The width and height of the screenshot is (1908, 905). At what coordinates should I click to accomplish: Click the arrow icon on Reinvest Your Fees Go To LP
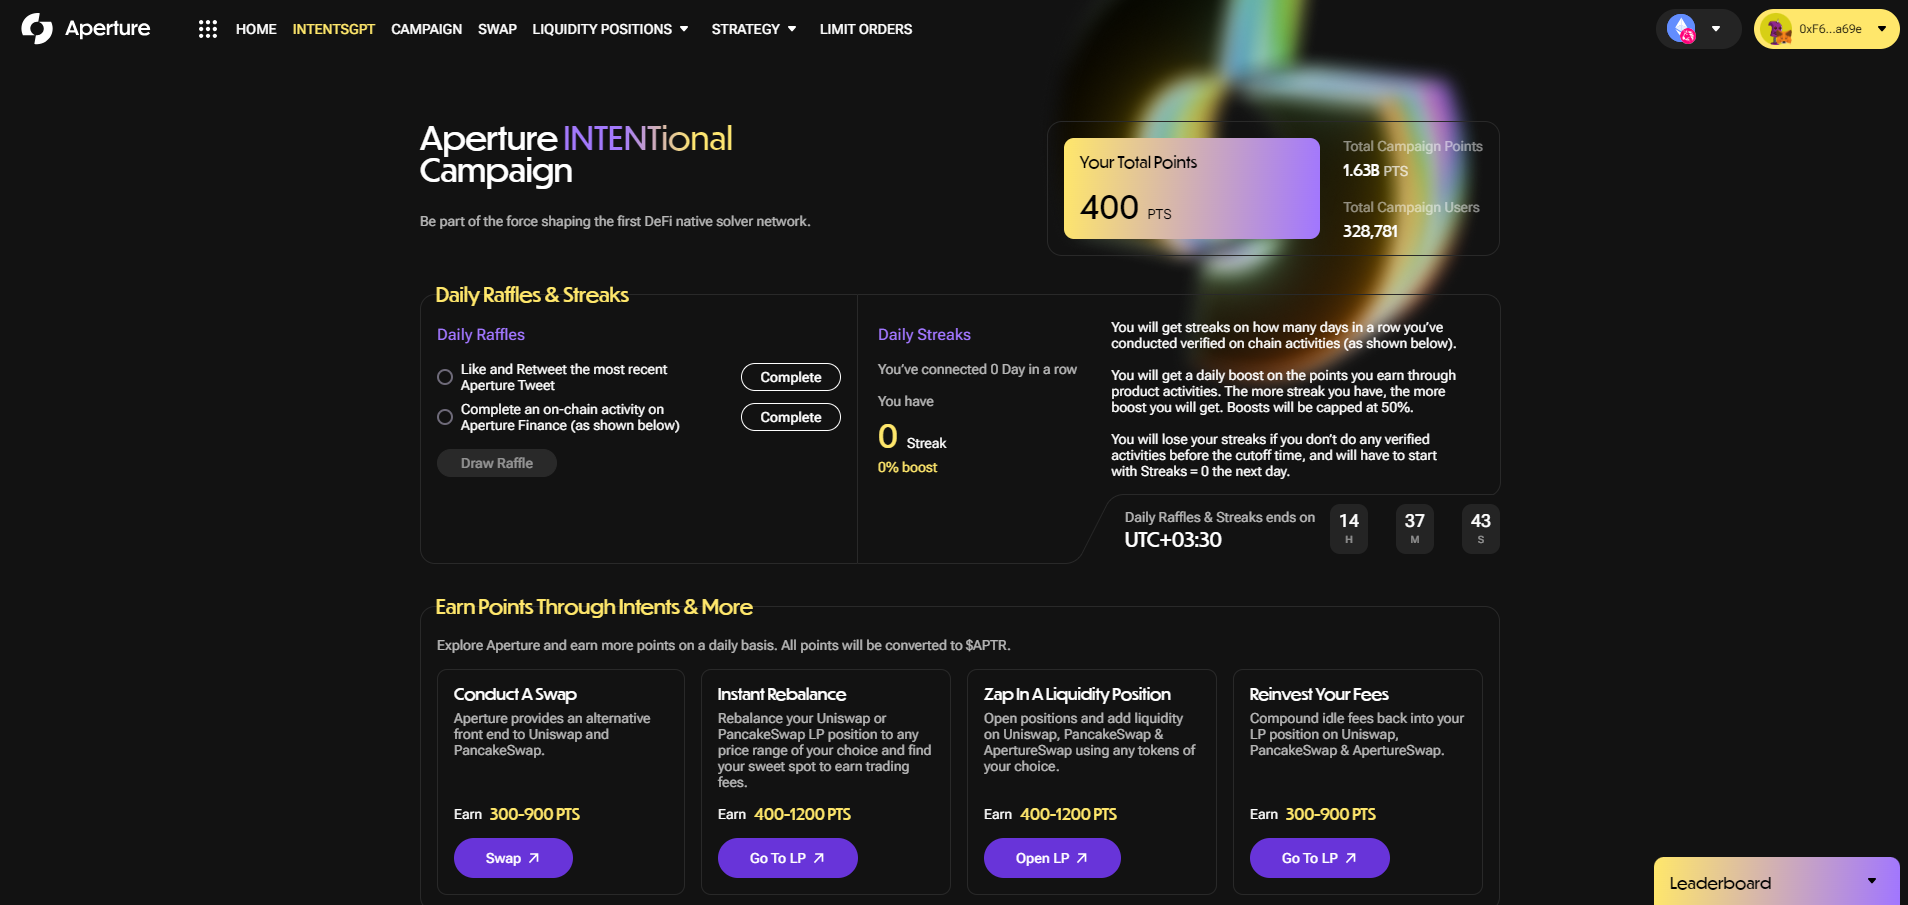click(x=1351, y=858)
